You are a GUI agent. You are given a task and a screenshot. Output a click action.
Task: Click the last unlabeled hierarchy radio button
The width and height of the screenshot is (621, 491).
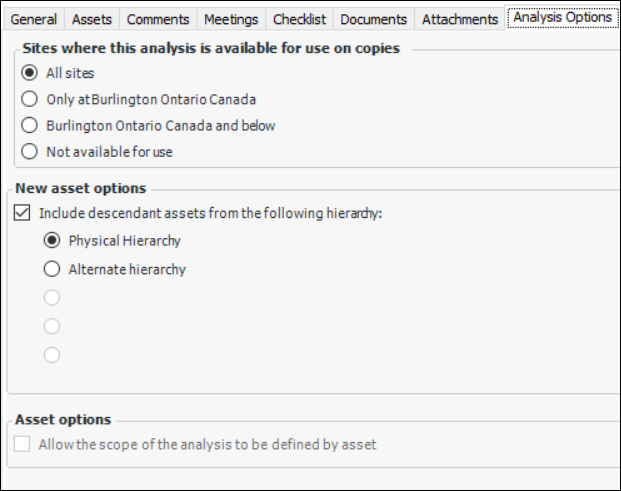[51, 354]
